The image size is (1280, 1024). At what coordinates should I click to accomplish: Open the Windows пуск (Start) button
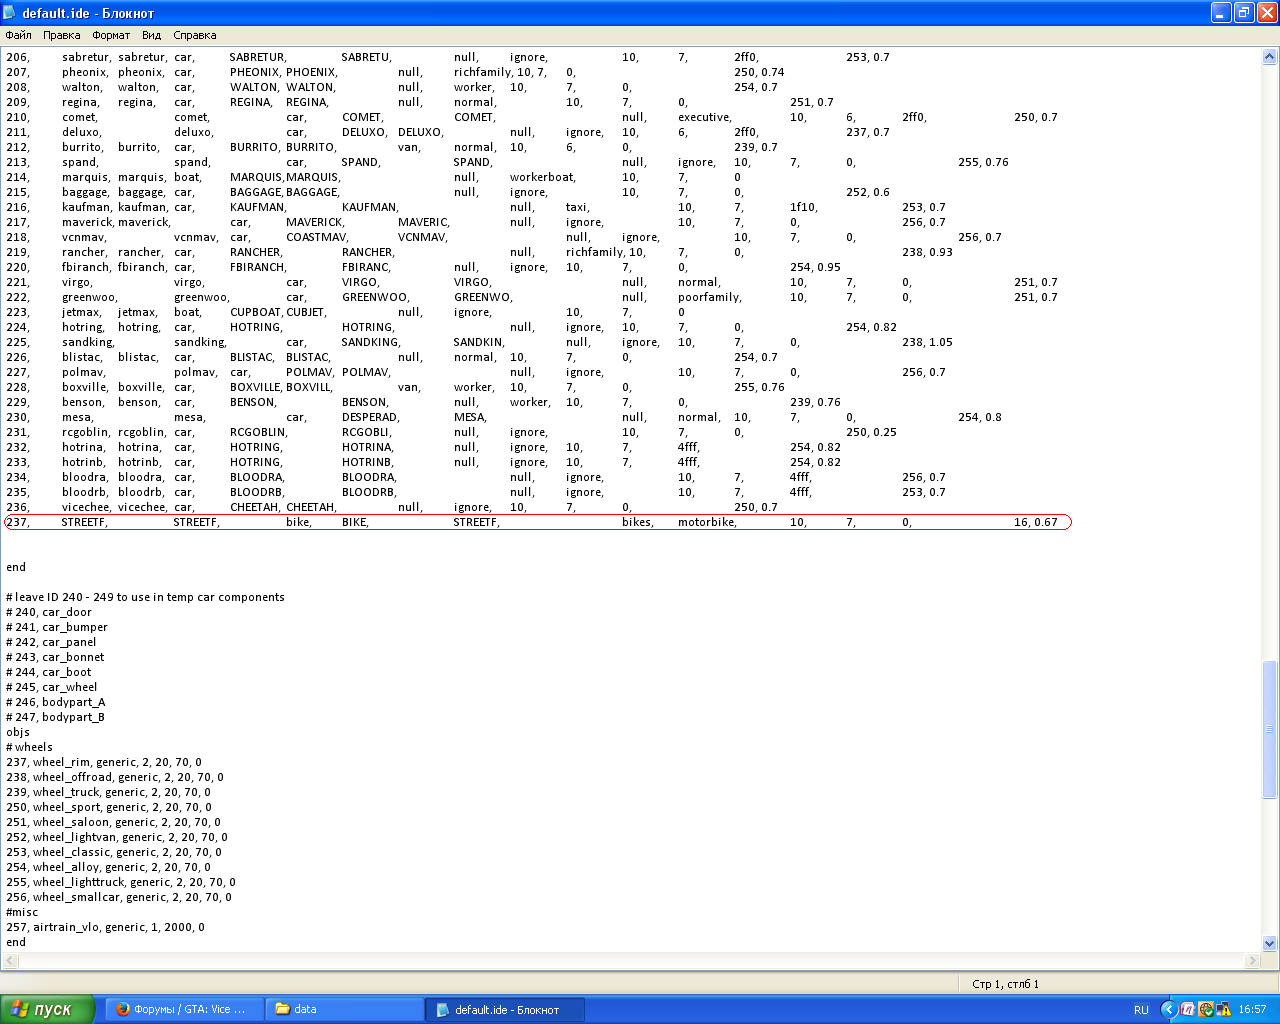coord(47,1009)
